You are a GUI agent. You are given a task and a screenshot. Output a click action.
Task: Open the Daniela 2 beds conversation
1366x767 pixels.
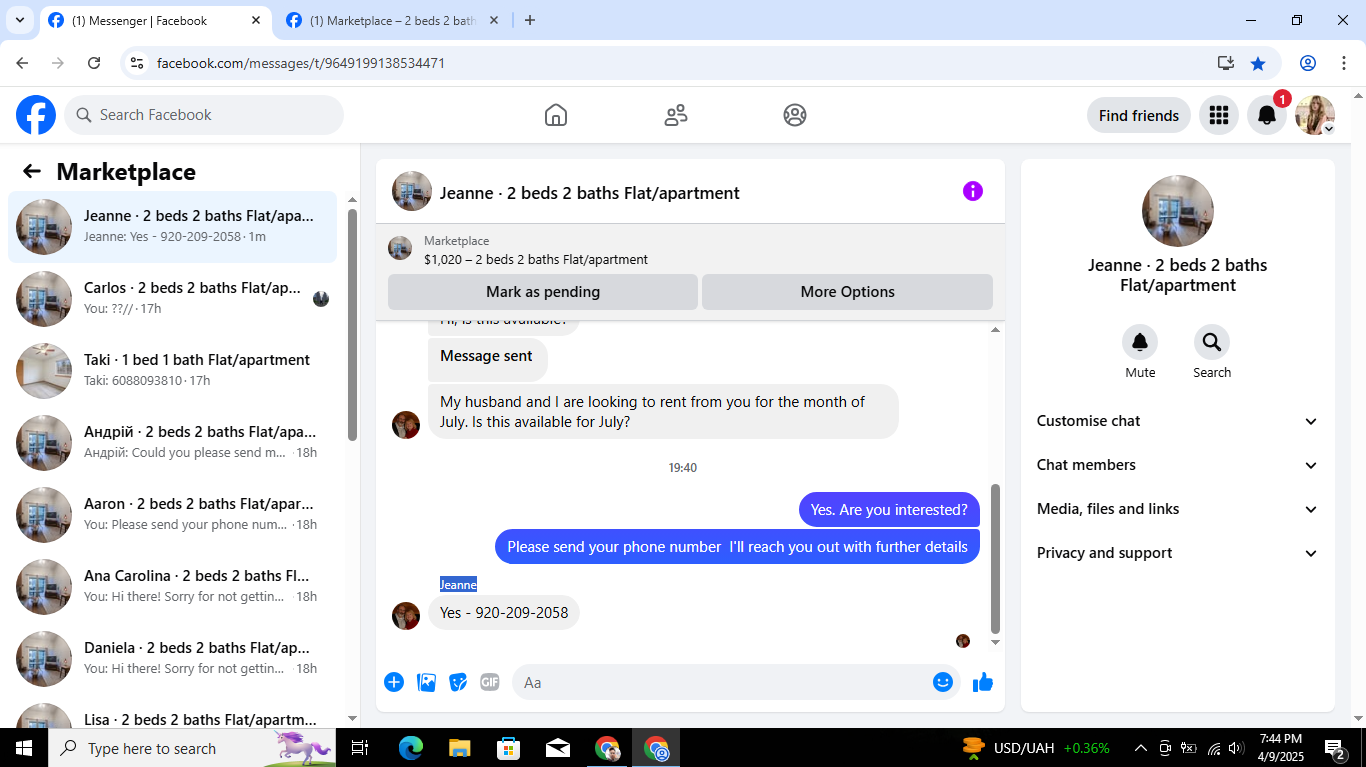click(173, 659)
